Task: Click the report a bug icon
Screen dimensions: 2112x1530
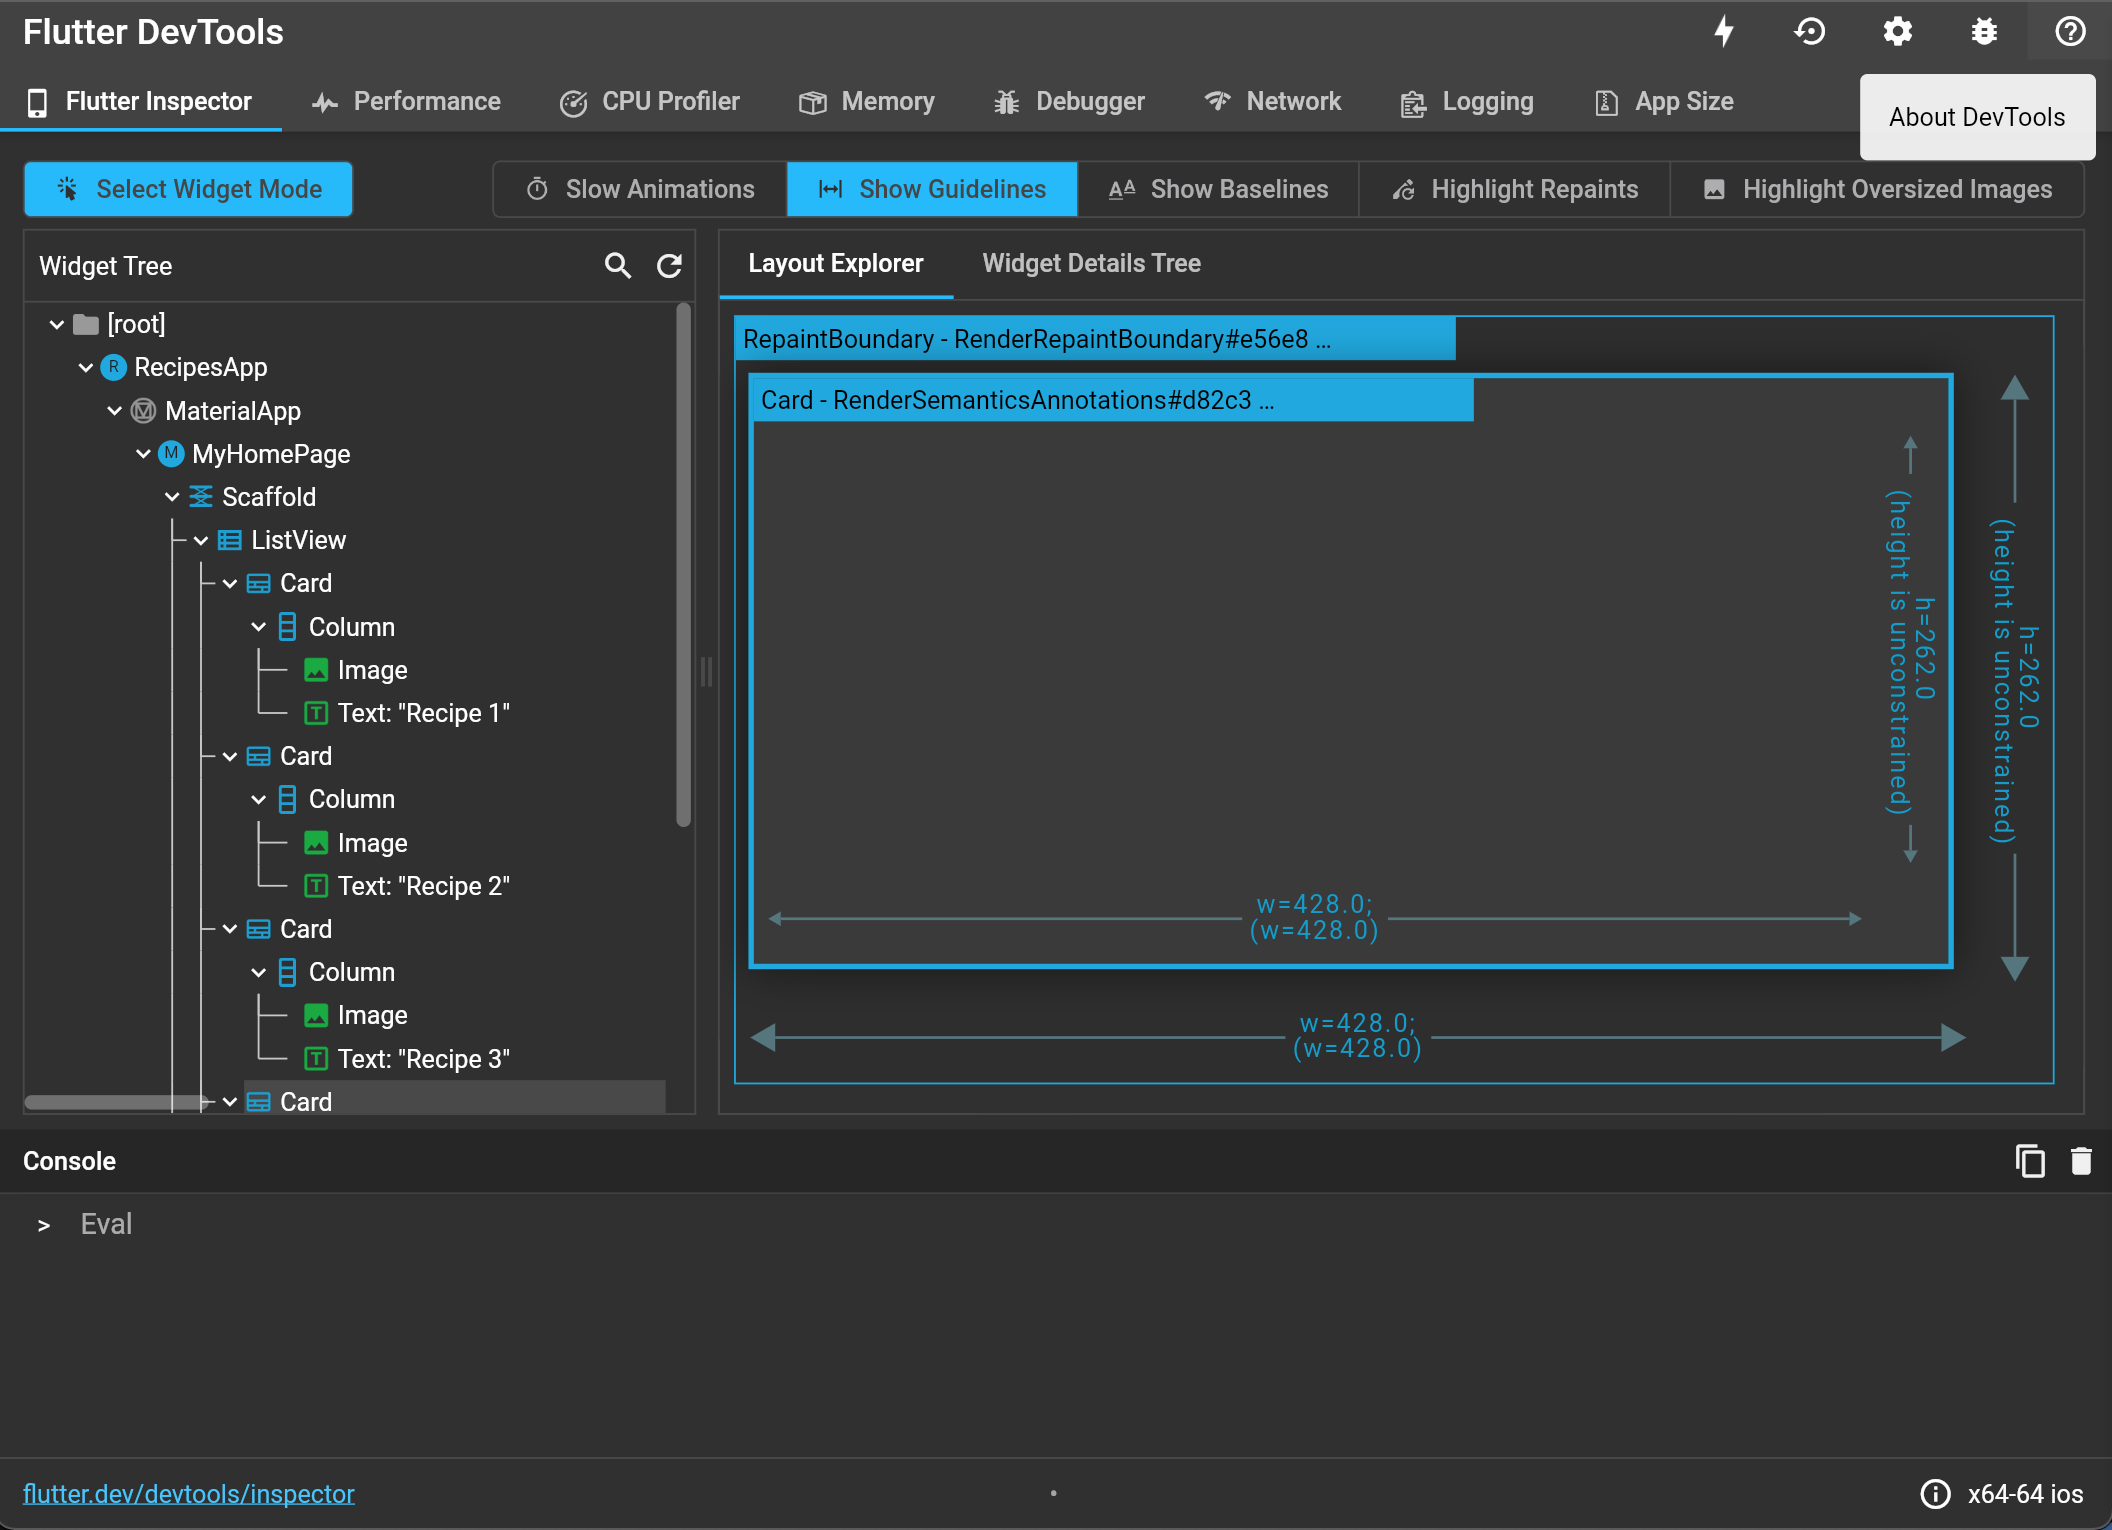Action: pyautogui.click(x=1984, y=32)
